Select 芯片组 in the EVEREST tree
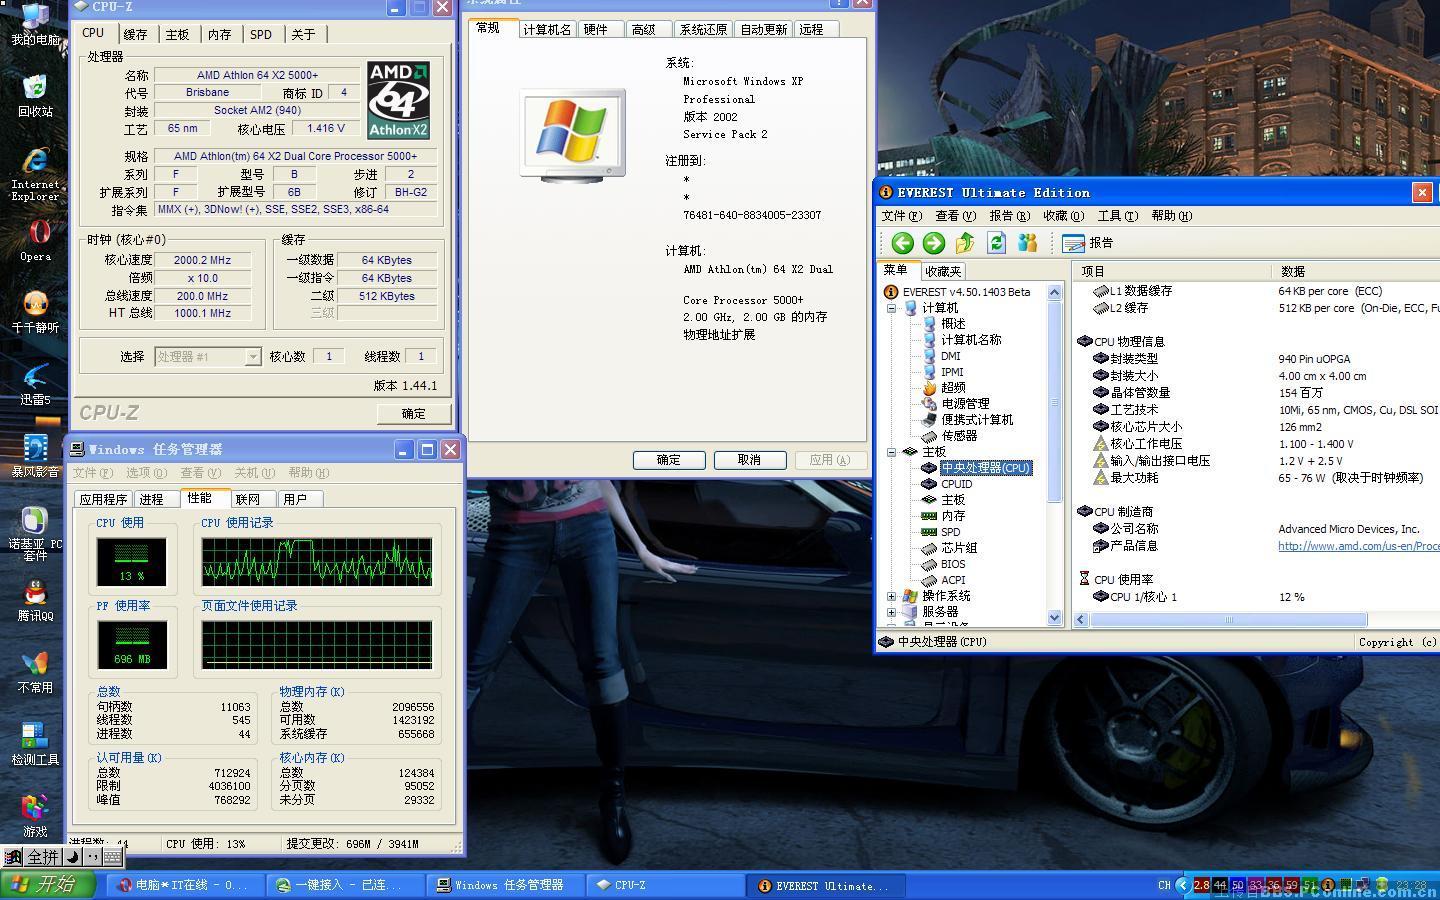 pyautogui.click(x=959, y=548)
